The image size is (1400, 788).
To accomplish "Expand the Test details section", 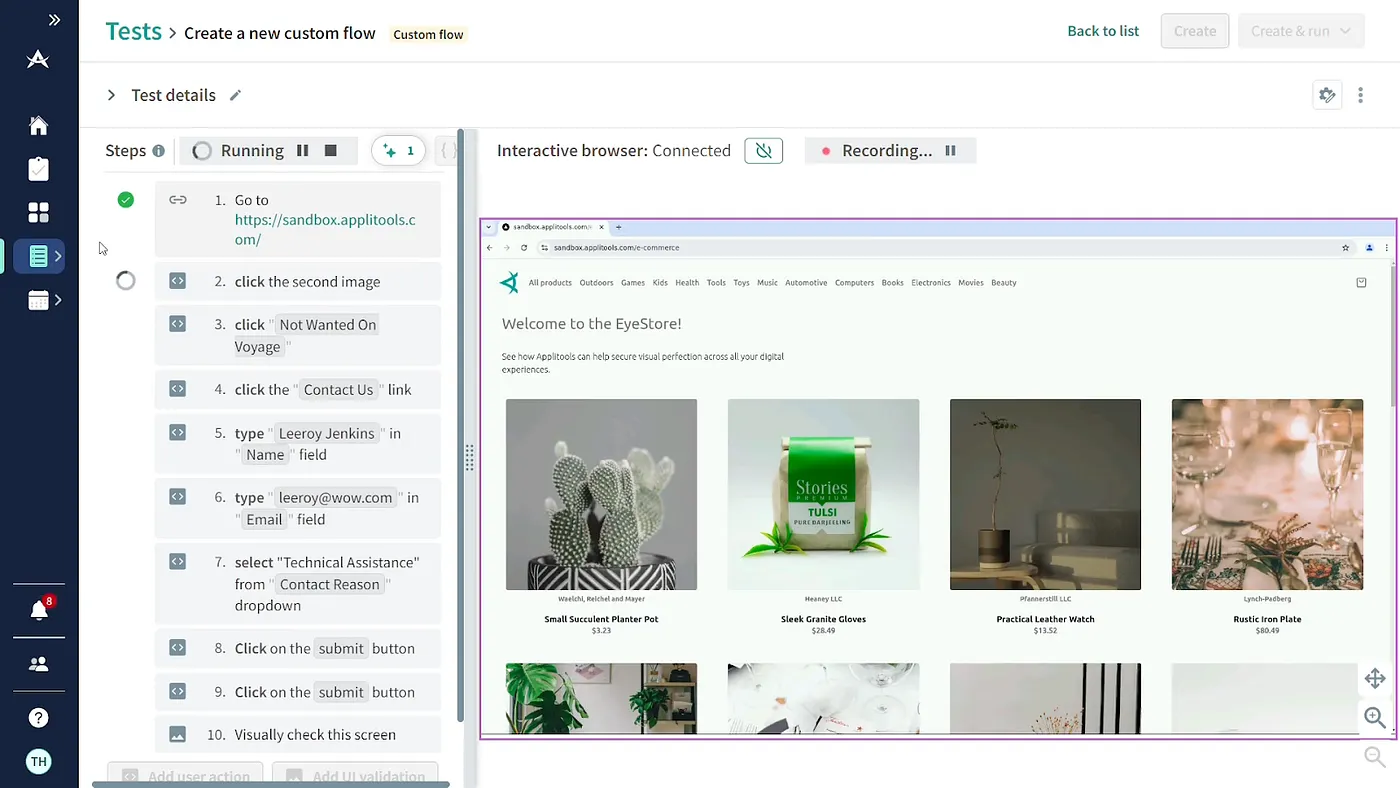I will (111, 95).
